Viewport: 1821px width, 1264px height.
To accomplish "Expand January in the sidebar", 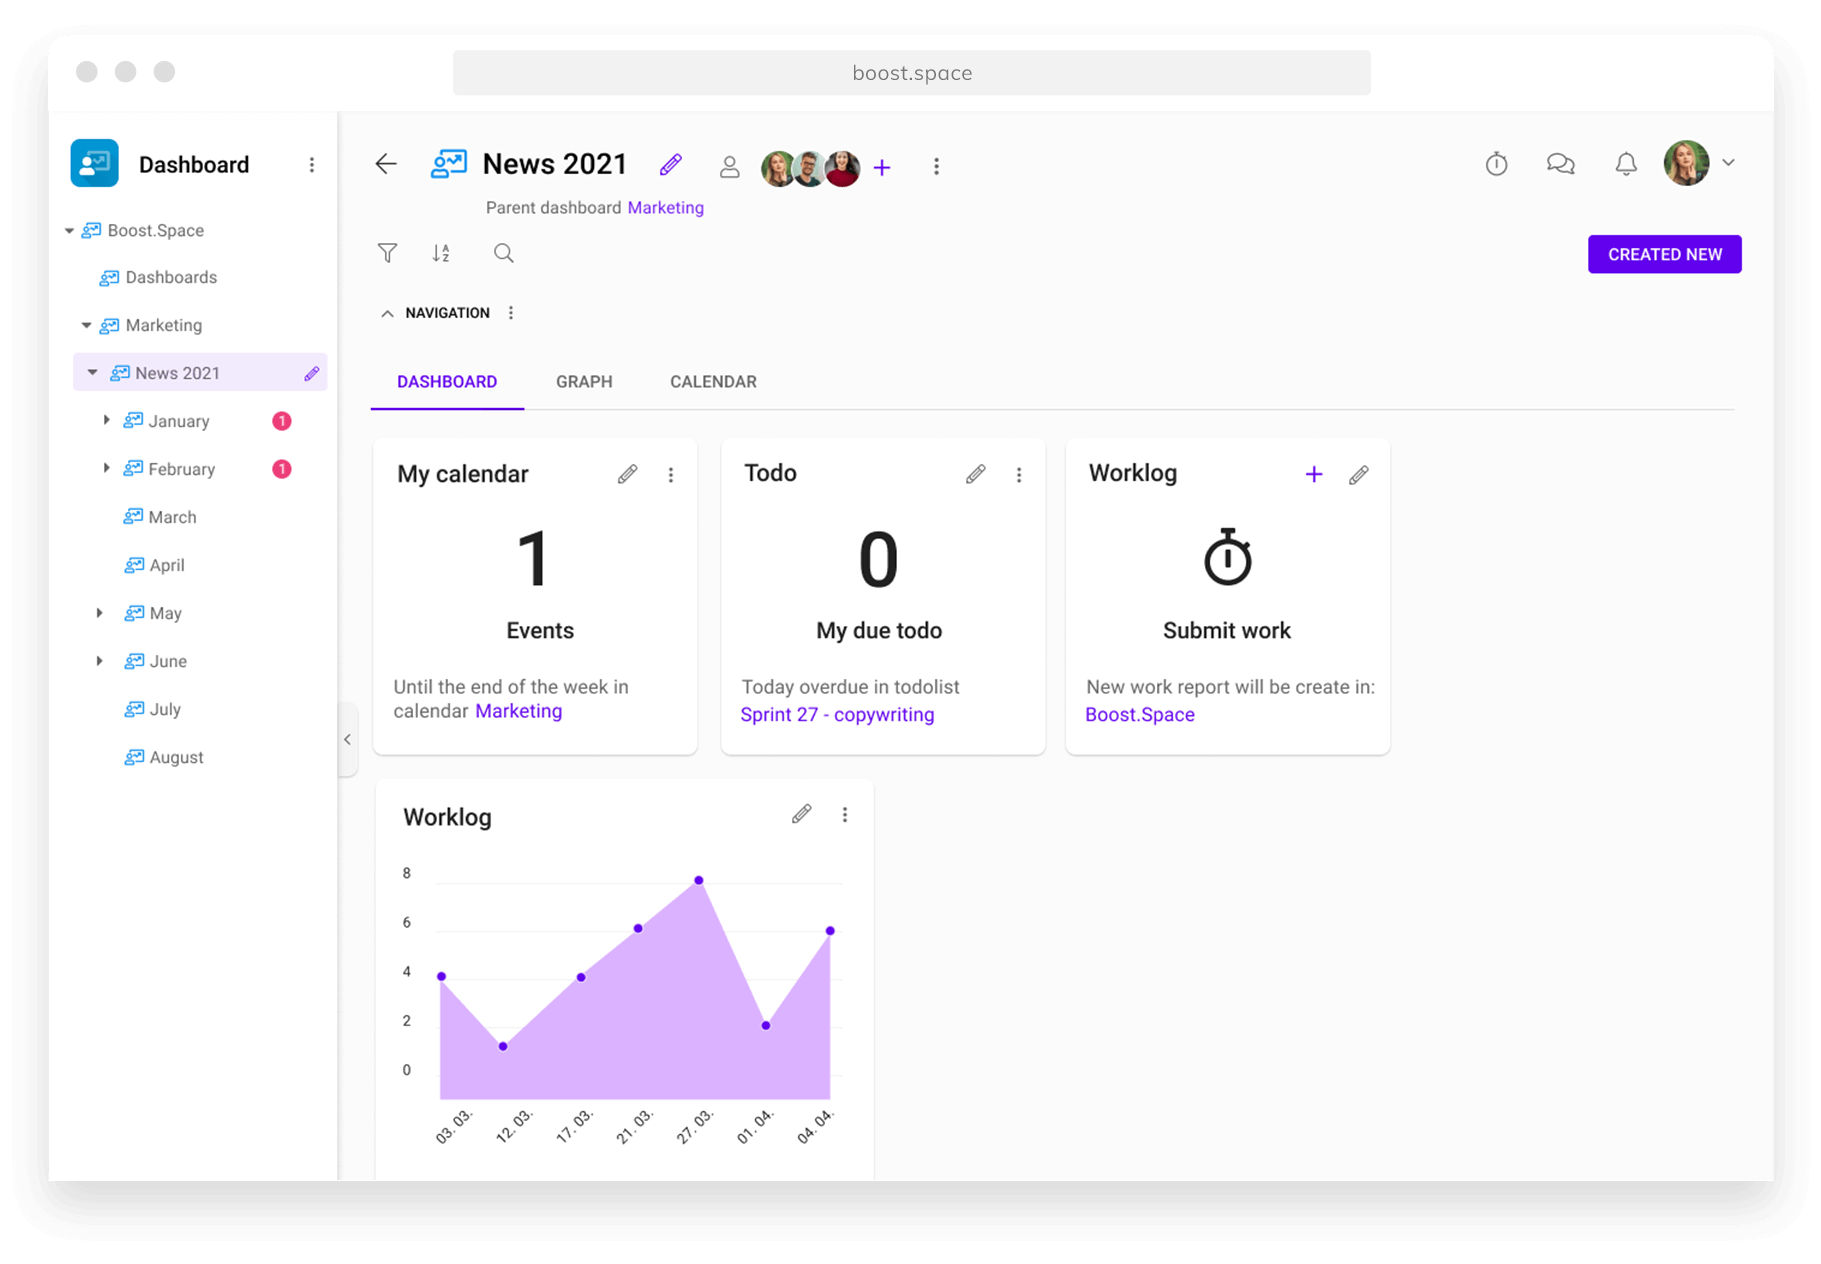I will pyautogui.click(x=107, y=420).
